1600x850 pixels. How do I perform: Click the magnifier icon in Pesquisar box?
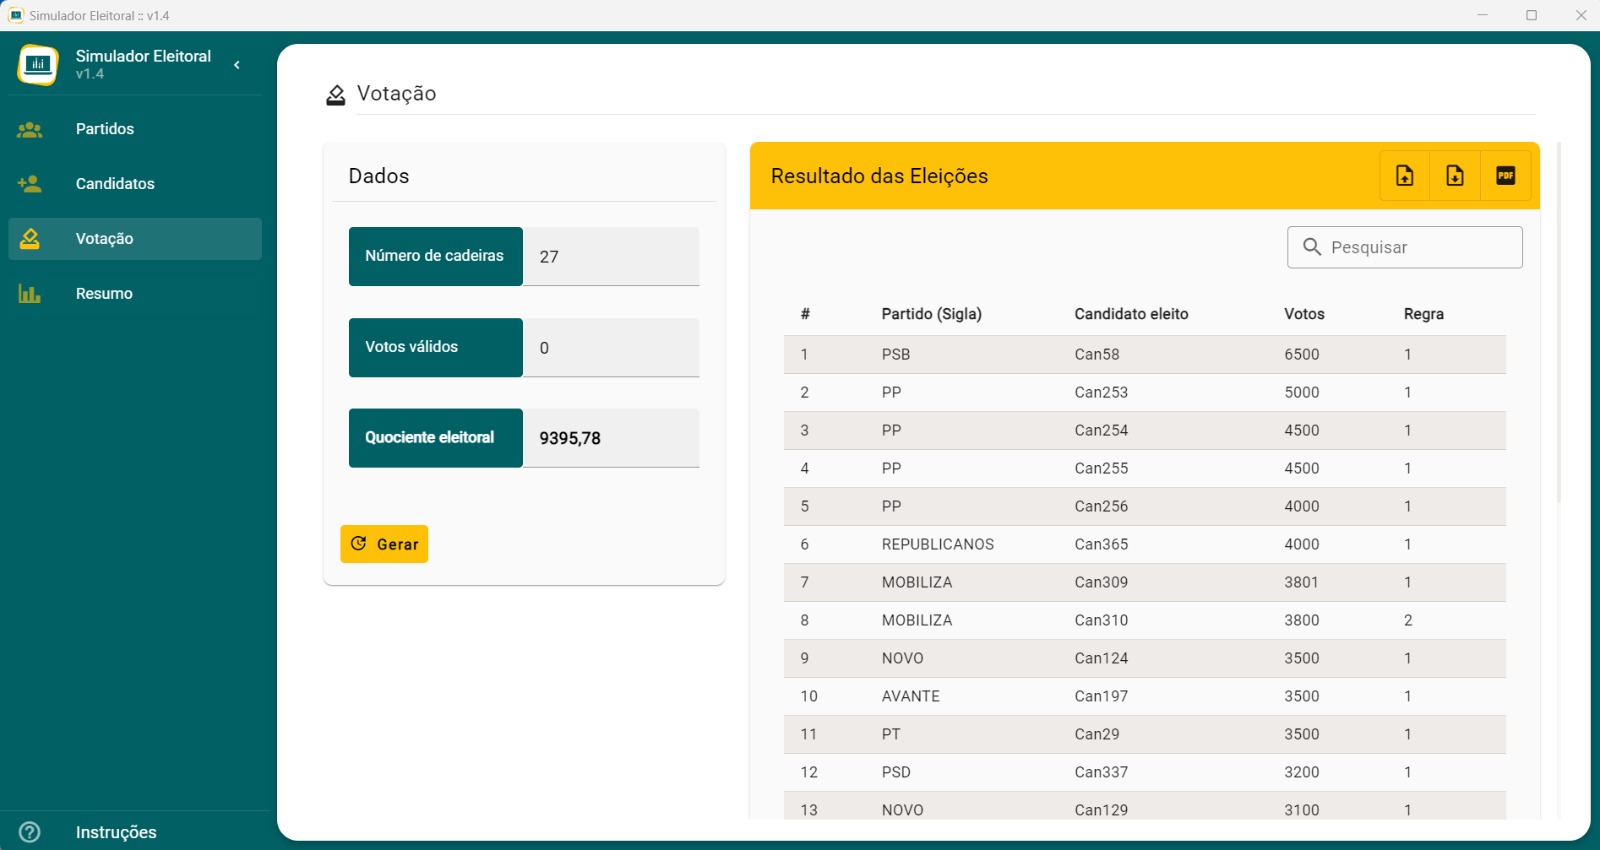pyautogui.click(x=1312, y=247)
